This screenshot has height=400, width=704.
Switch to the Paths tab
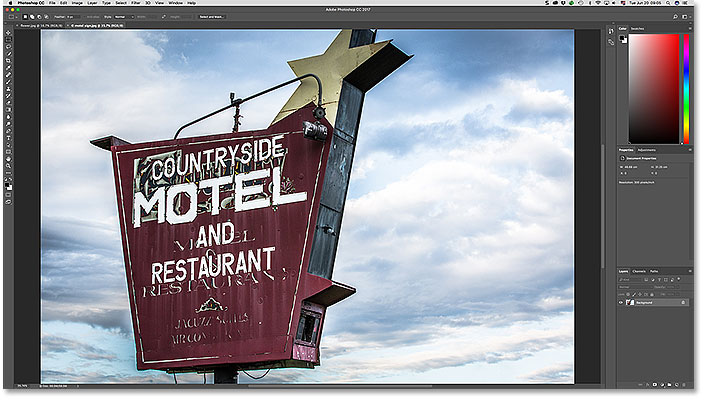pyautogui.click(x=654, y=271)
